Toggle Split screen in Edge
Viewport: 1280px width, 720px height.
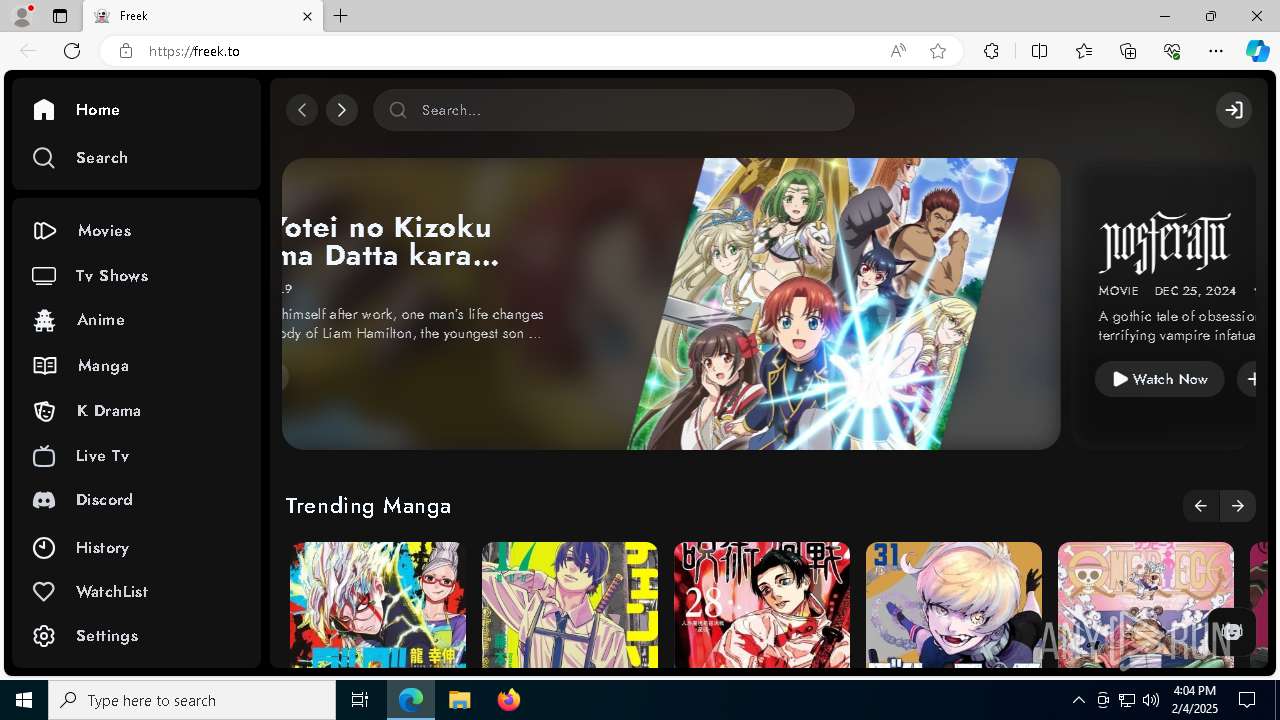point(1039,51)
